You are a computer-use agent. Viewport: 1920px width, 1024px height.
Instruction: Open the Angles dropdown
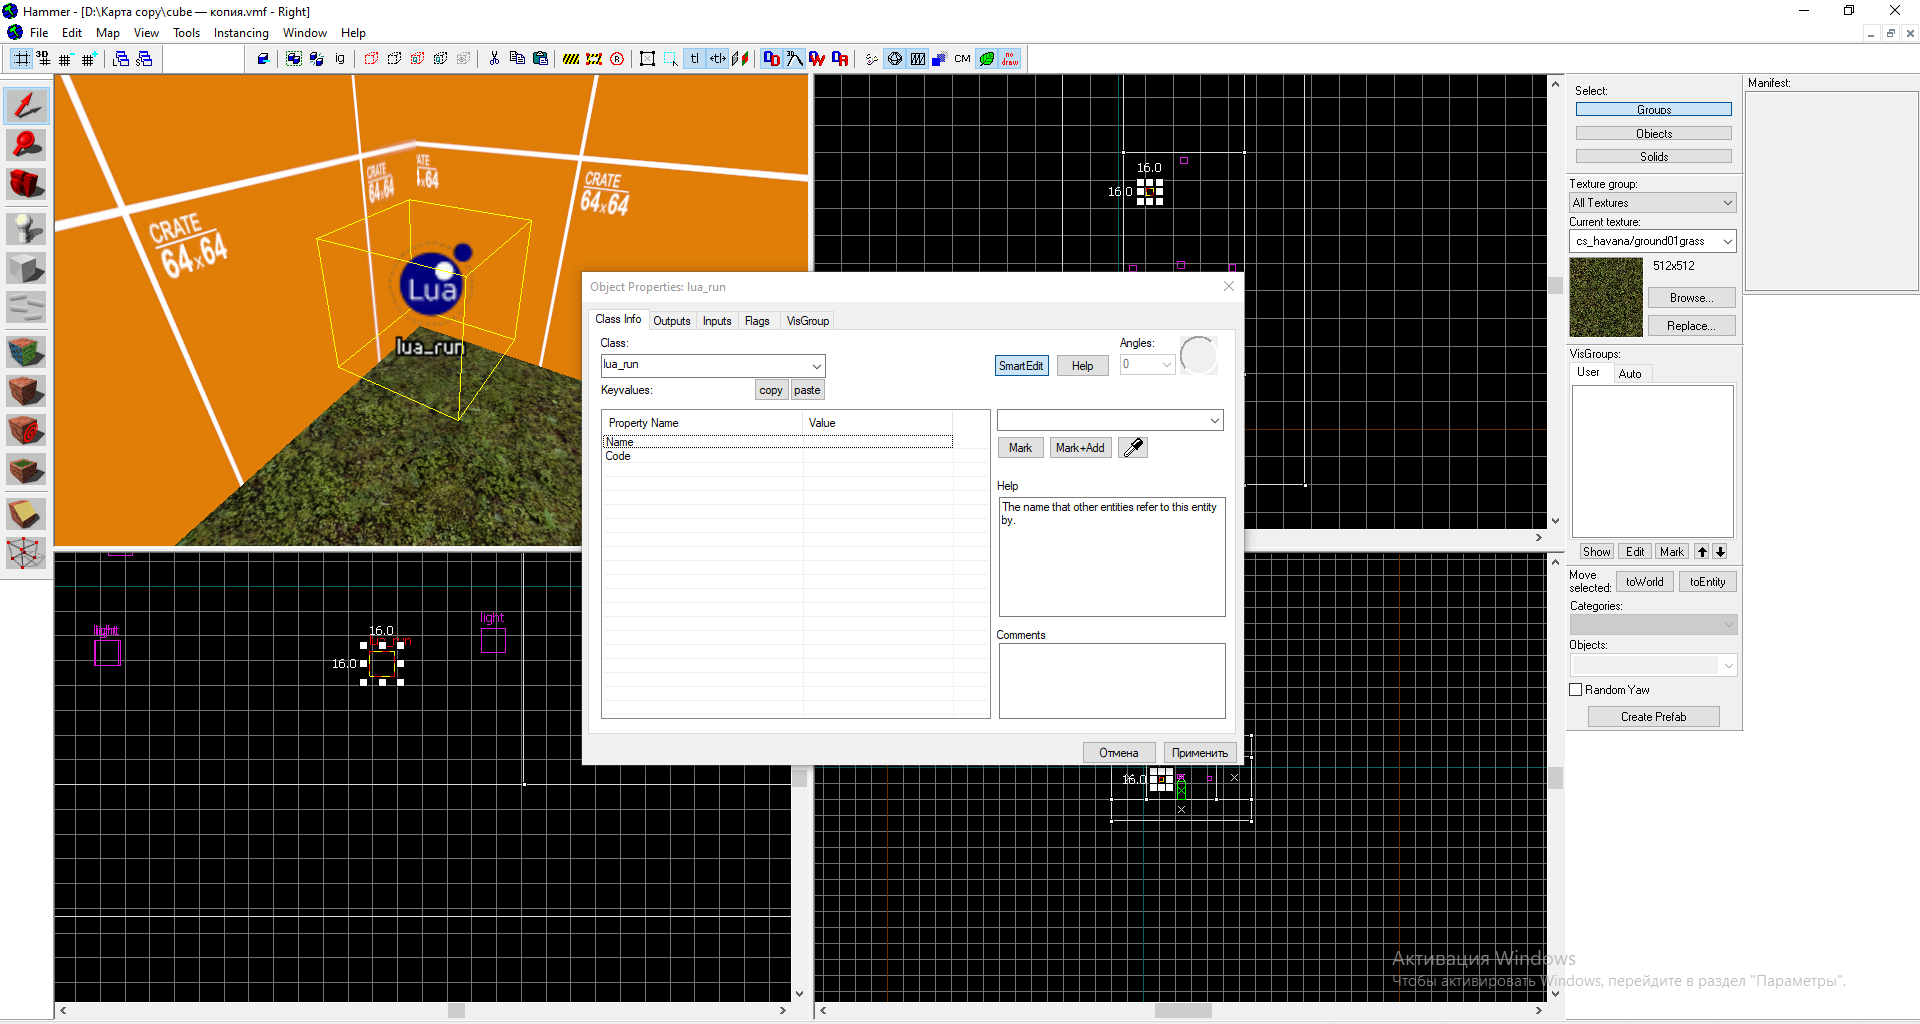tap(1166, 365)
